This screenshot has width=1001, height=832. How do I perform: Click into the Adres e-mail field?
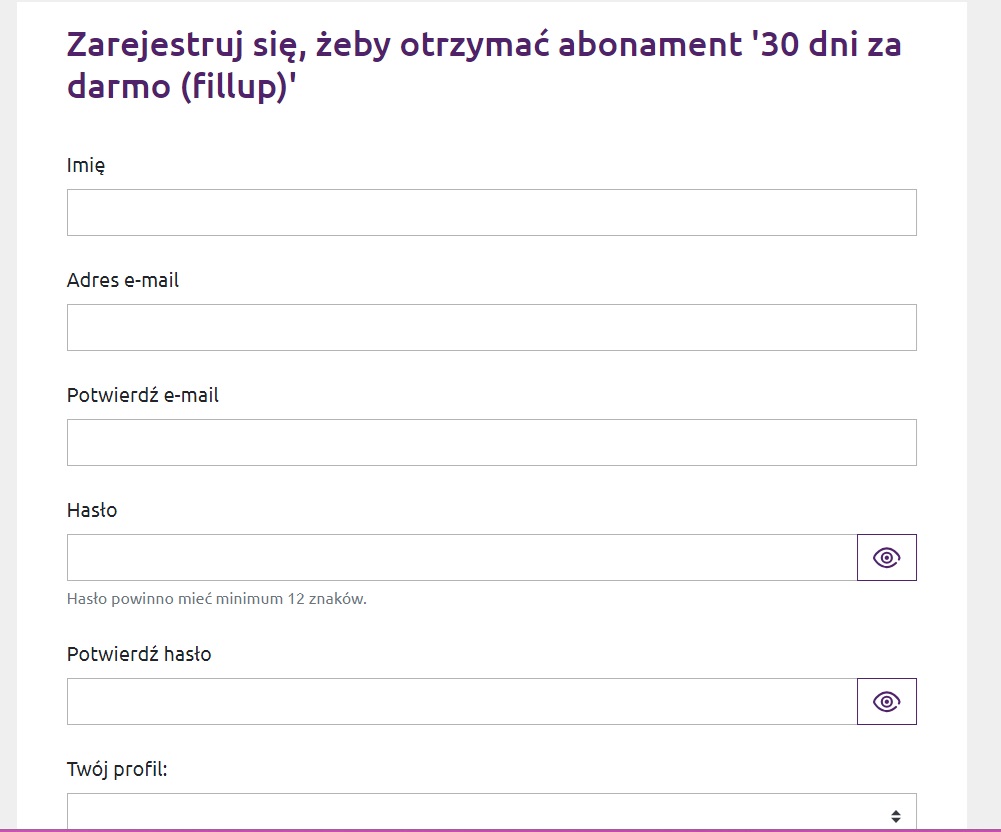click(492, 327)
